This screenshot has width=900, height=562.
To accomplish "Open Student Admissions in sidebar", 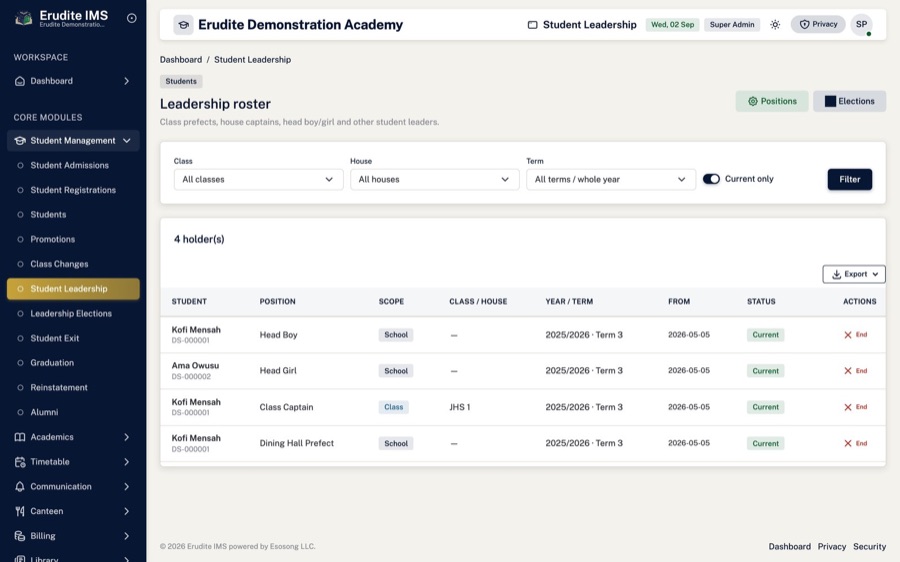I will [73, 165].
